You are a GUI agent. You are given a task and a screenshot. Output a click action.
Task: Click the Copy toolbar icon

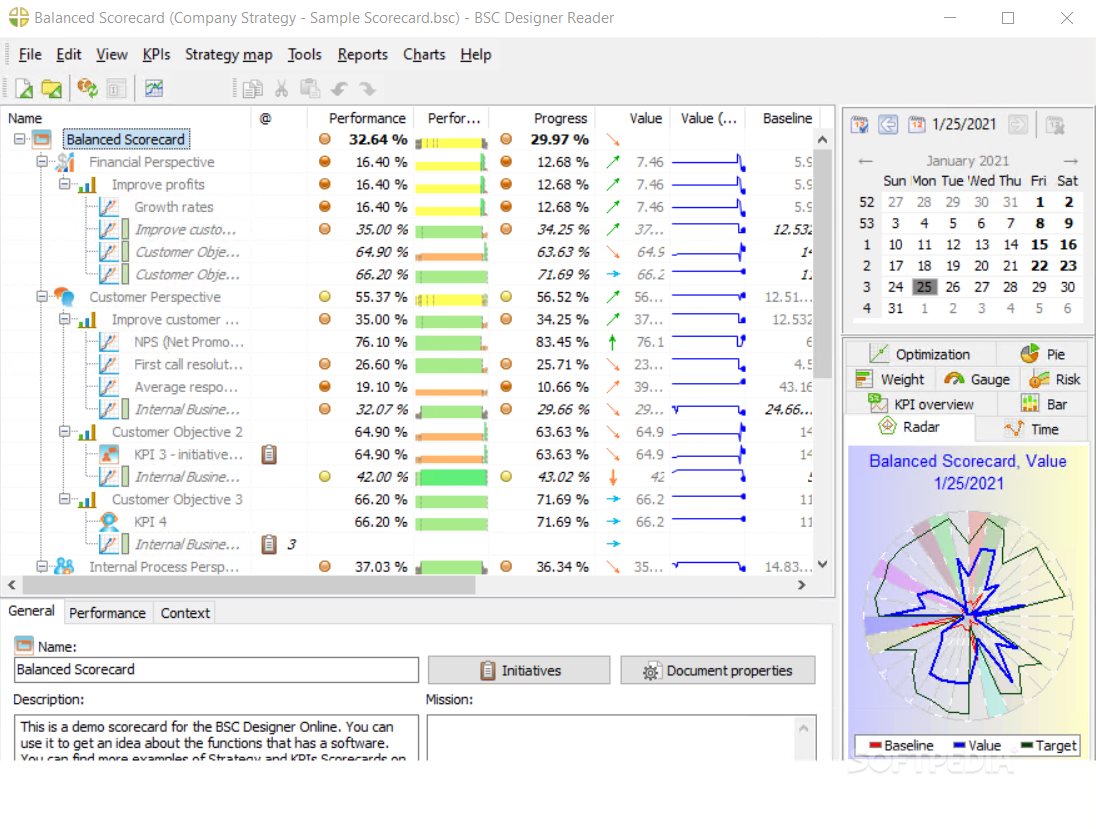252,89
